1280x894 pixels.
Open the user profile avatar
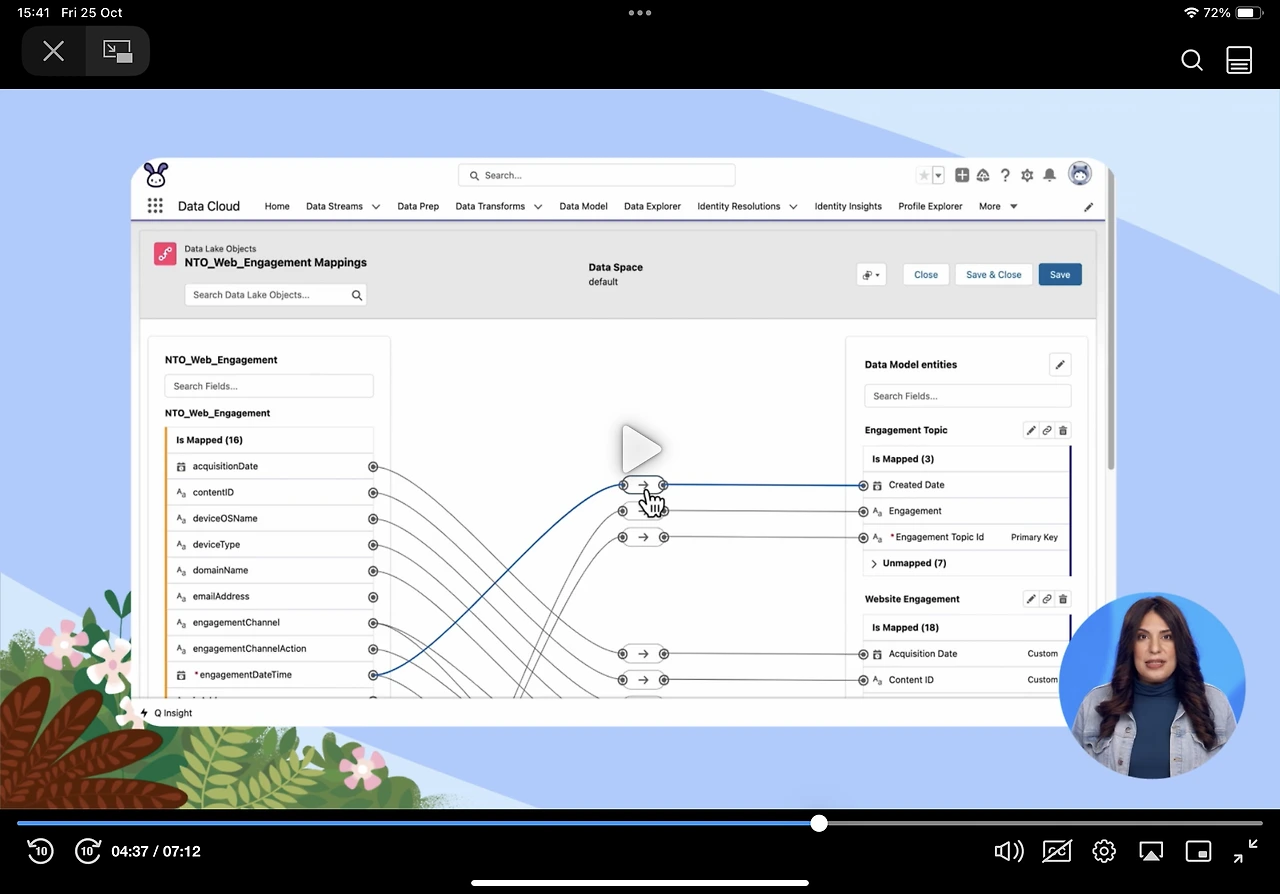point(1080,174)
